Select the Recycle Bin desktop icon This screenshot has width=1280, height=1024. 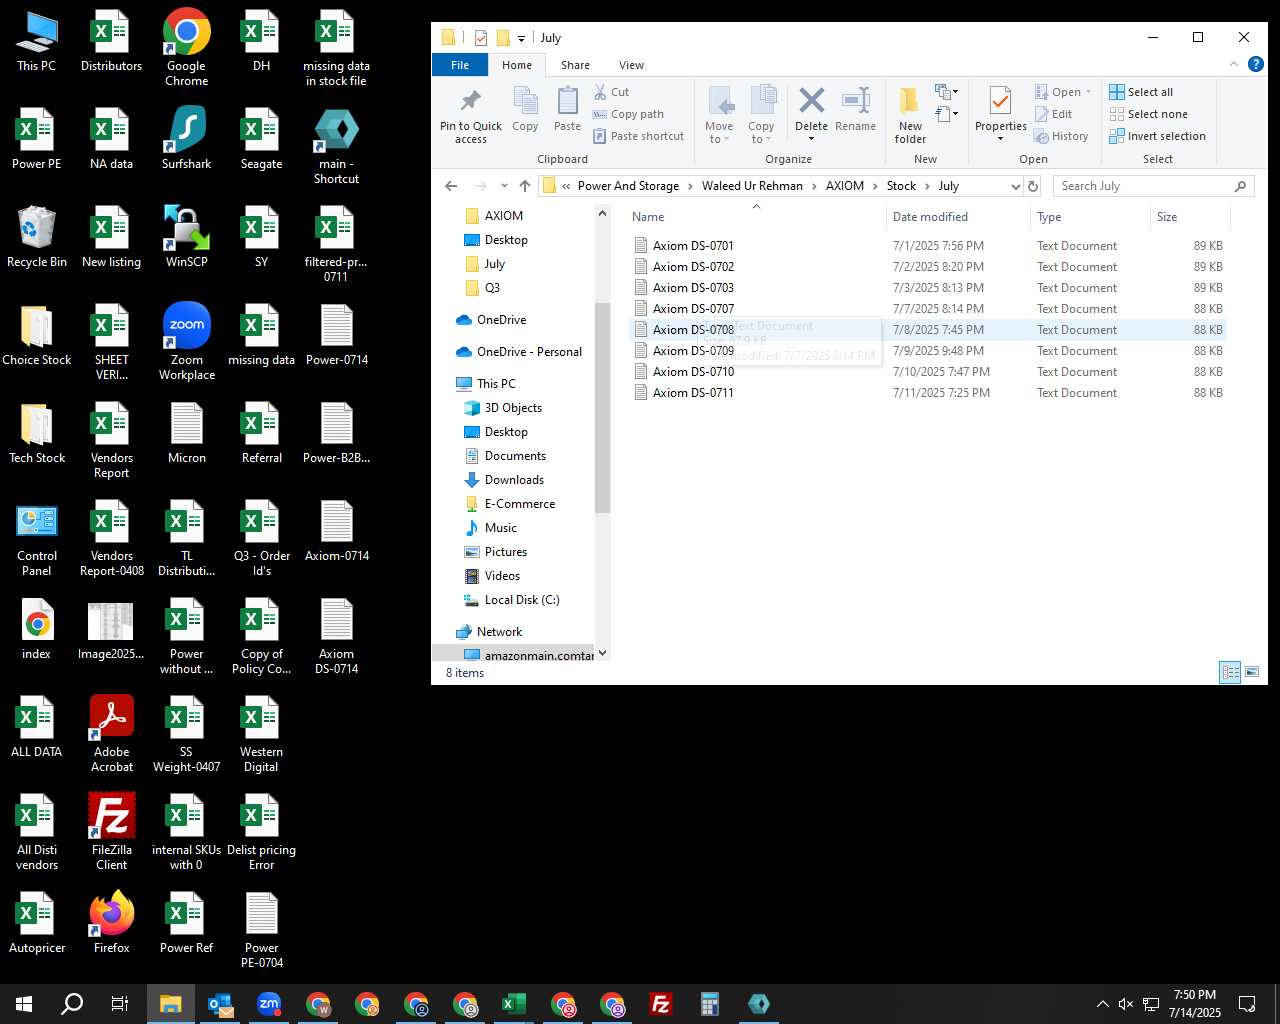coord(37,238)
